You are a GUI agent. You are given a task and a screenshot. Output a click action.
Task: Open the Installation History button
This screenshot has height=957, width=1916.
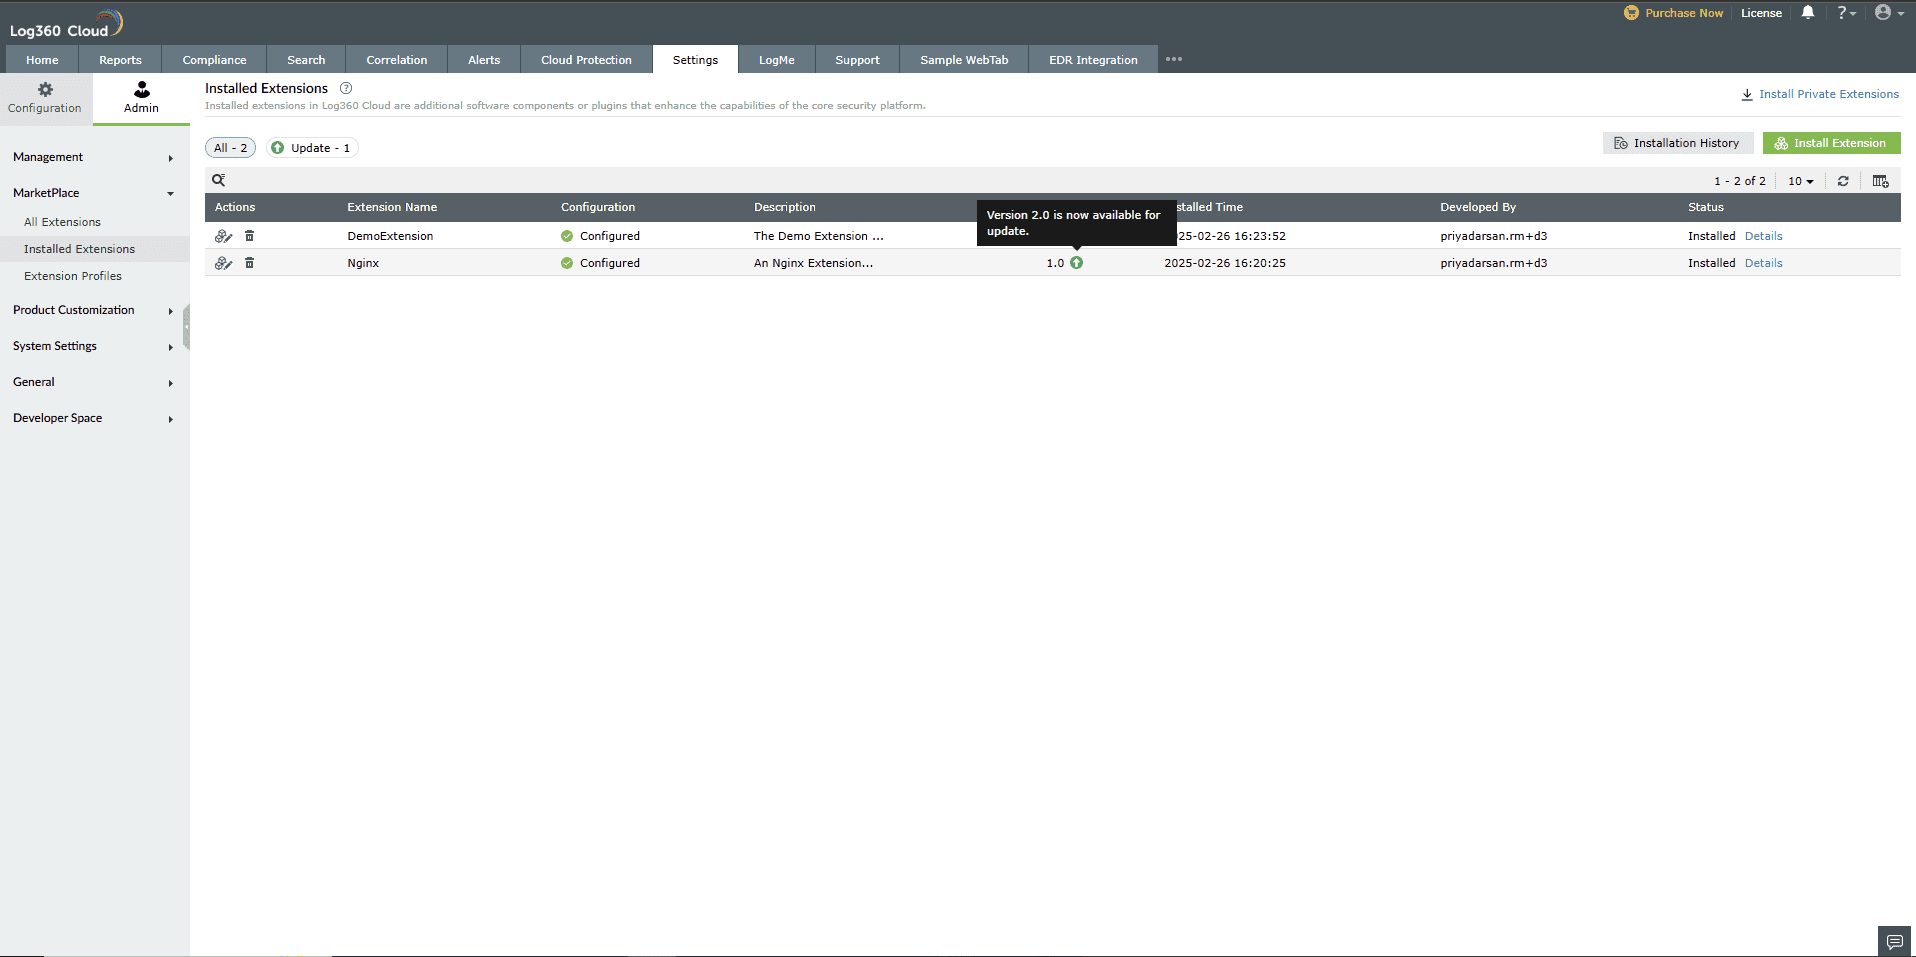pos(1677,143)
